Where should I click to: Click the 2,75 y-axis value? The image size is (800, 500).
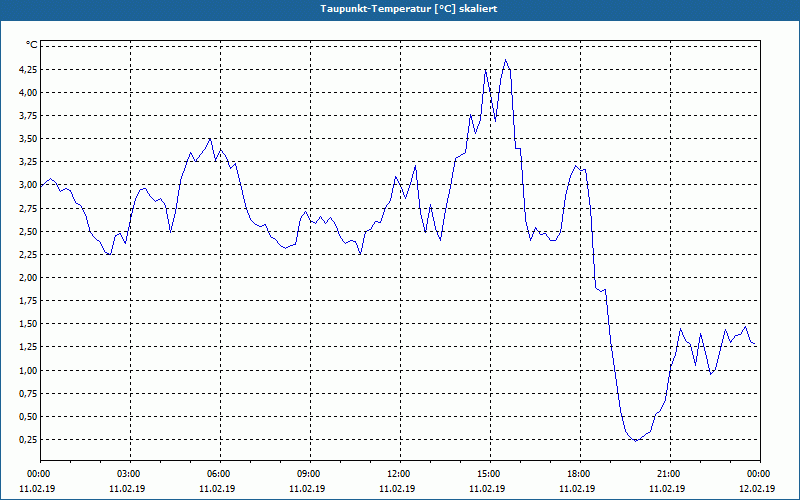tap(28, 208)
